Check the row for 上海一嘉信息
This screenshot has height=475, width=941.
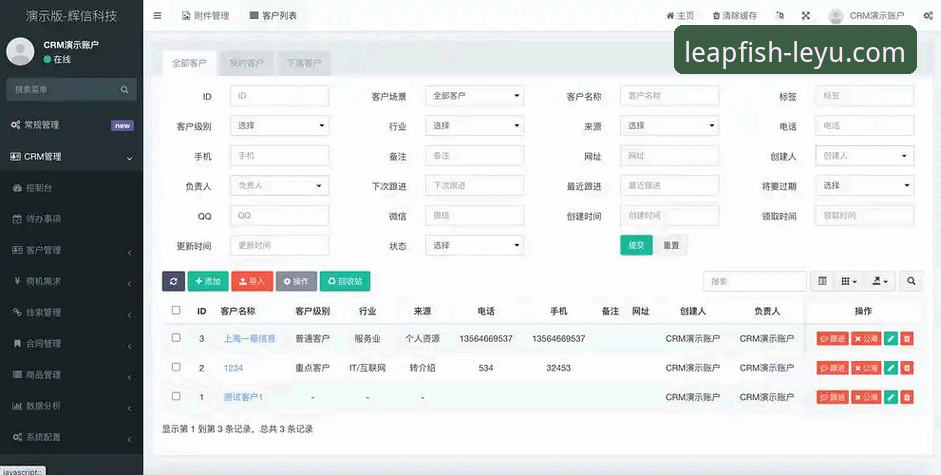(x=176, y=337)
